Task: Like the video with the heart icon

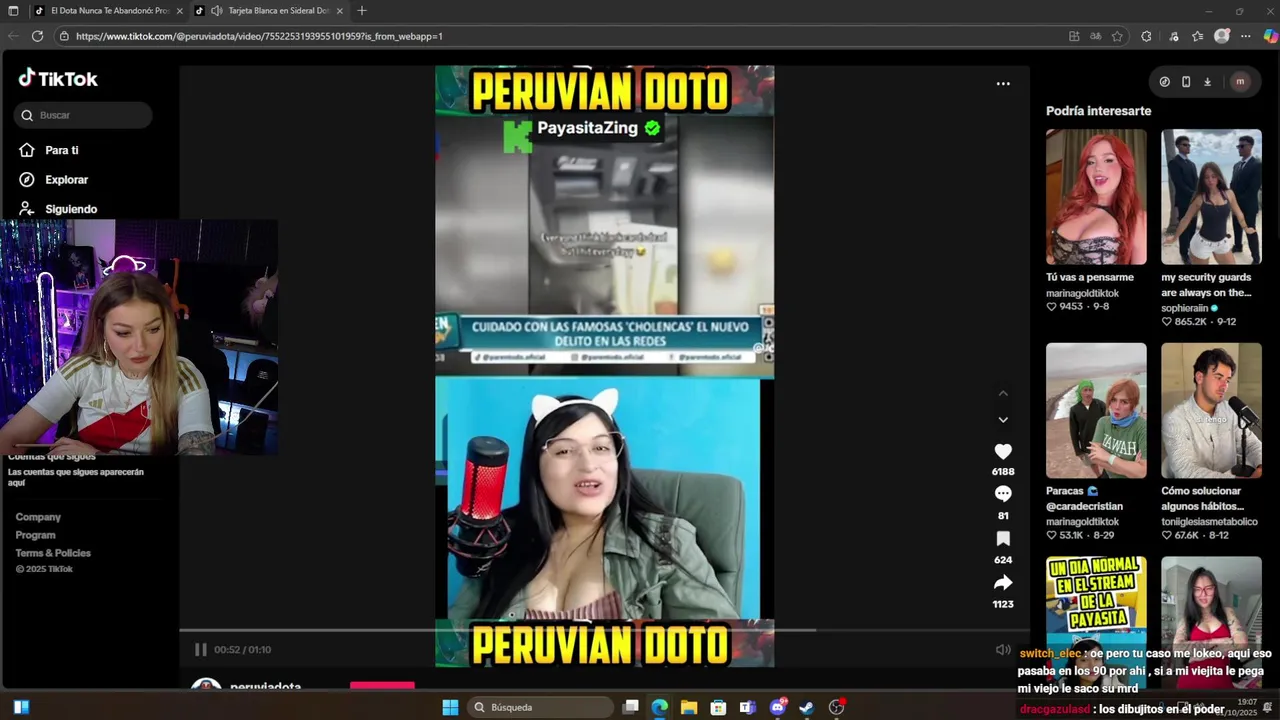Action: 1003,452
